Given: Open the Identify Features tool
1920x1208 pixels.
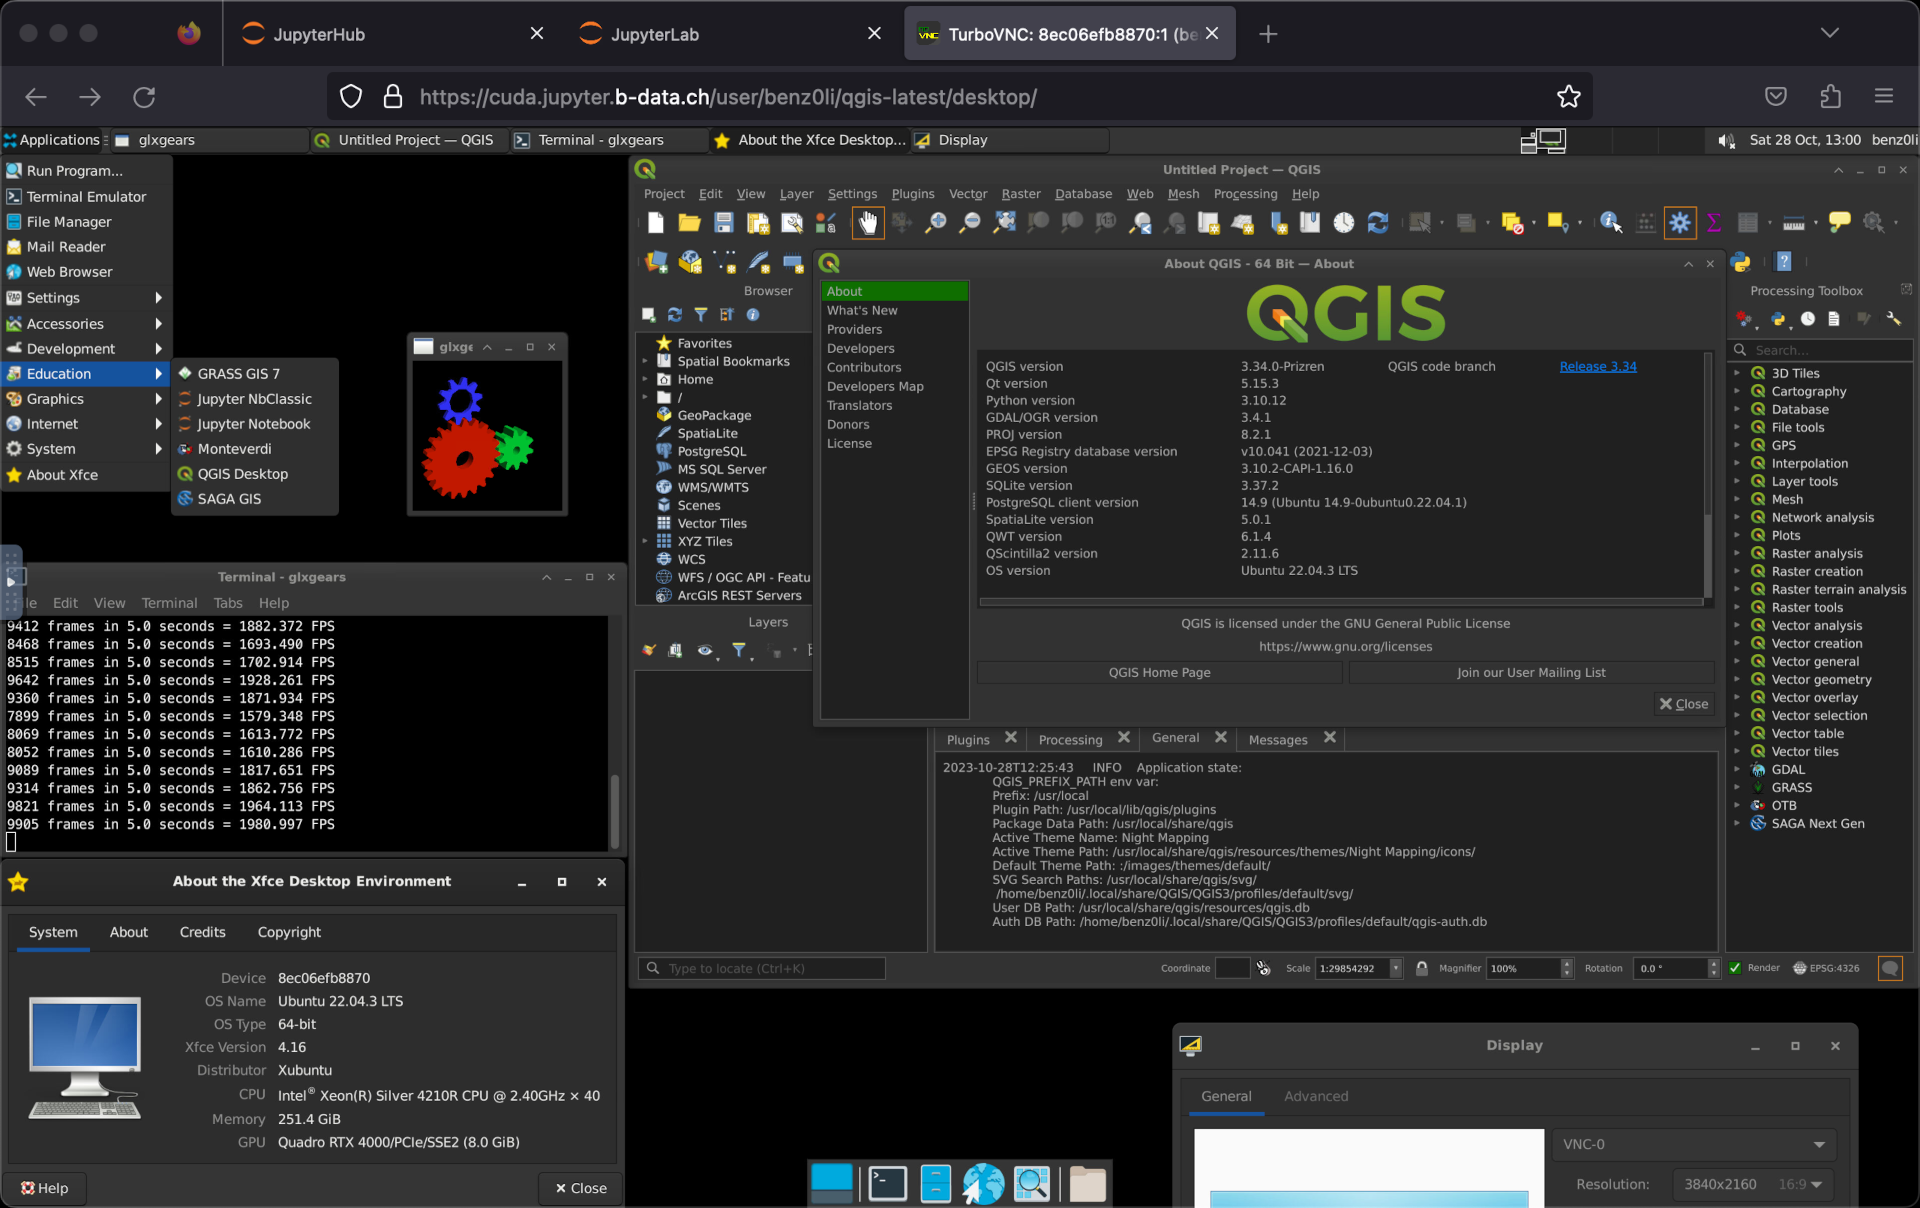Looking at the screenshot, I should click(x=1610, y=223).
